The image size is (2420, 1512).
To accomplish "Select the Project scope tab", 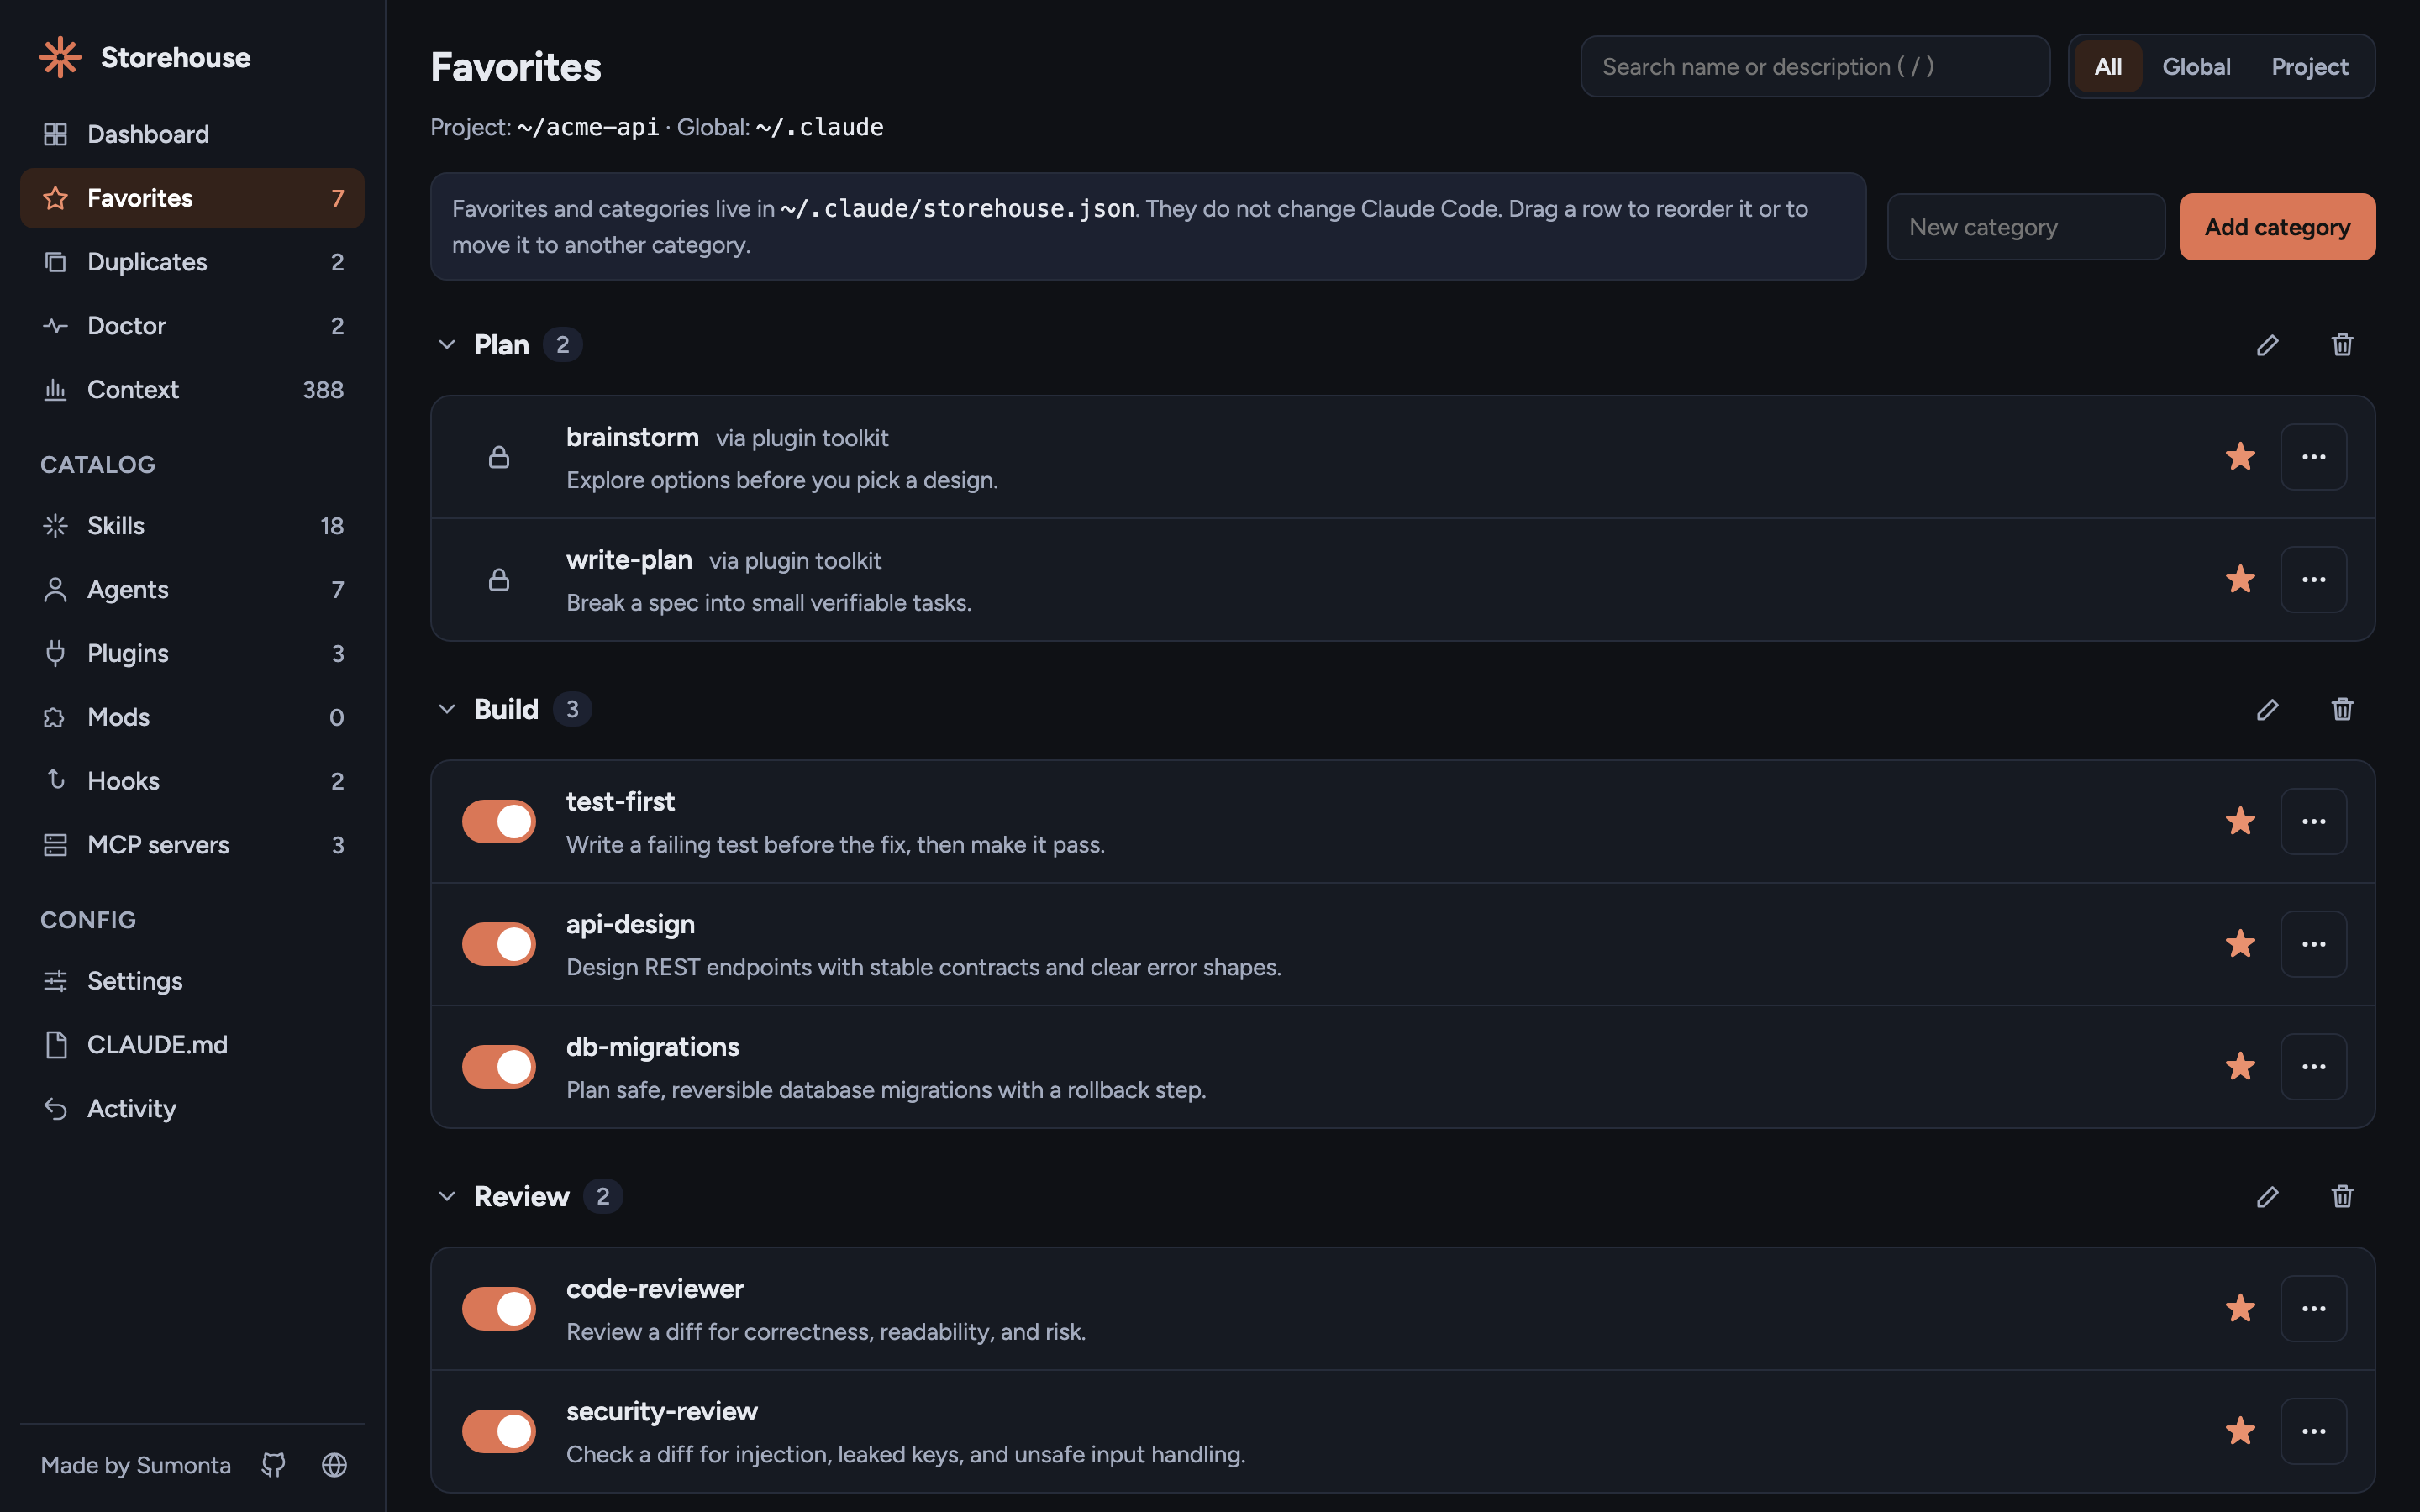I will (2309, 67).
